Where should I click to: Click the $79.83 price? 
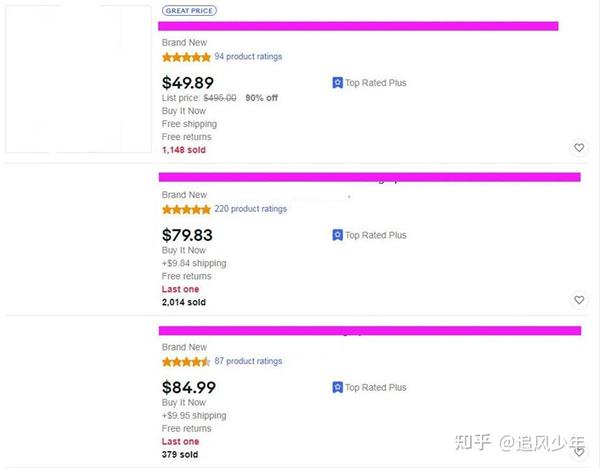click(187, 235)
